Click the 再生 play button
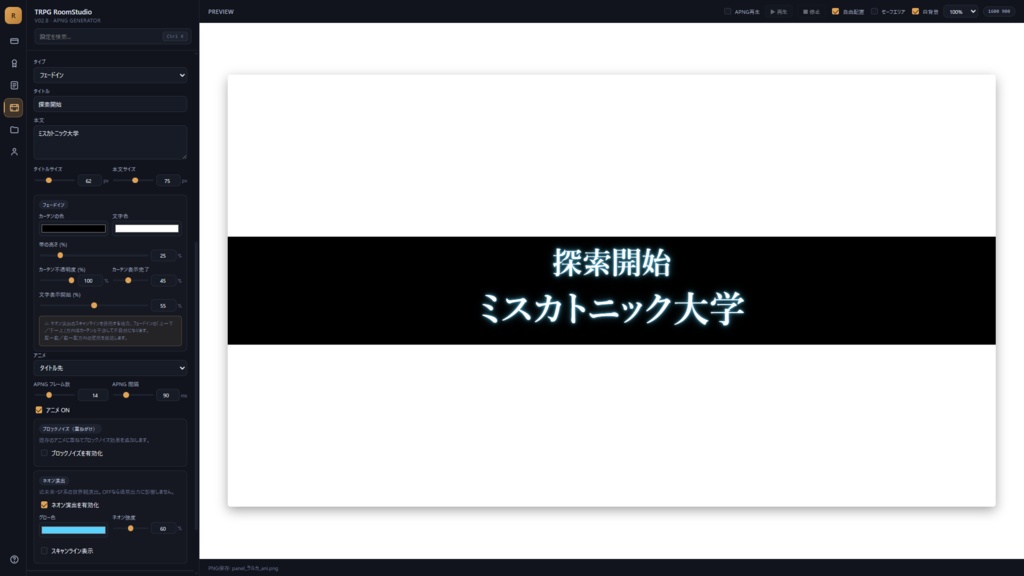Image resolution: width=1024 pixels, height=576 pixels. 779,12
